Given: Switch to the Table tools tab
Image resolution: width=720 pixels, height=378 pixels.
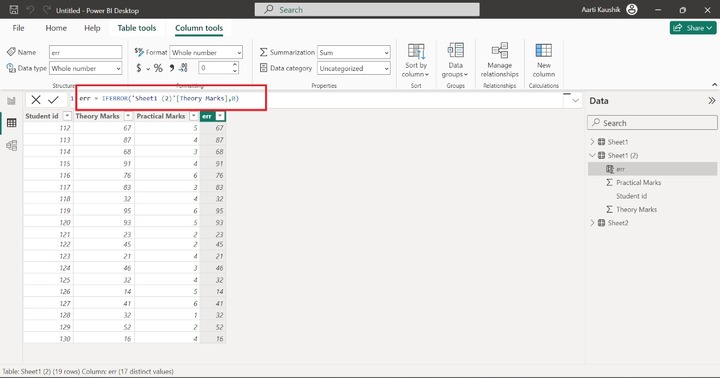Looking at the screenshot, I should click(x=137, y=28).
